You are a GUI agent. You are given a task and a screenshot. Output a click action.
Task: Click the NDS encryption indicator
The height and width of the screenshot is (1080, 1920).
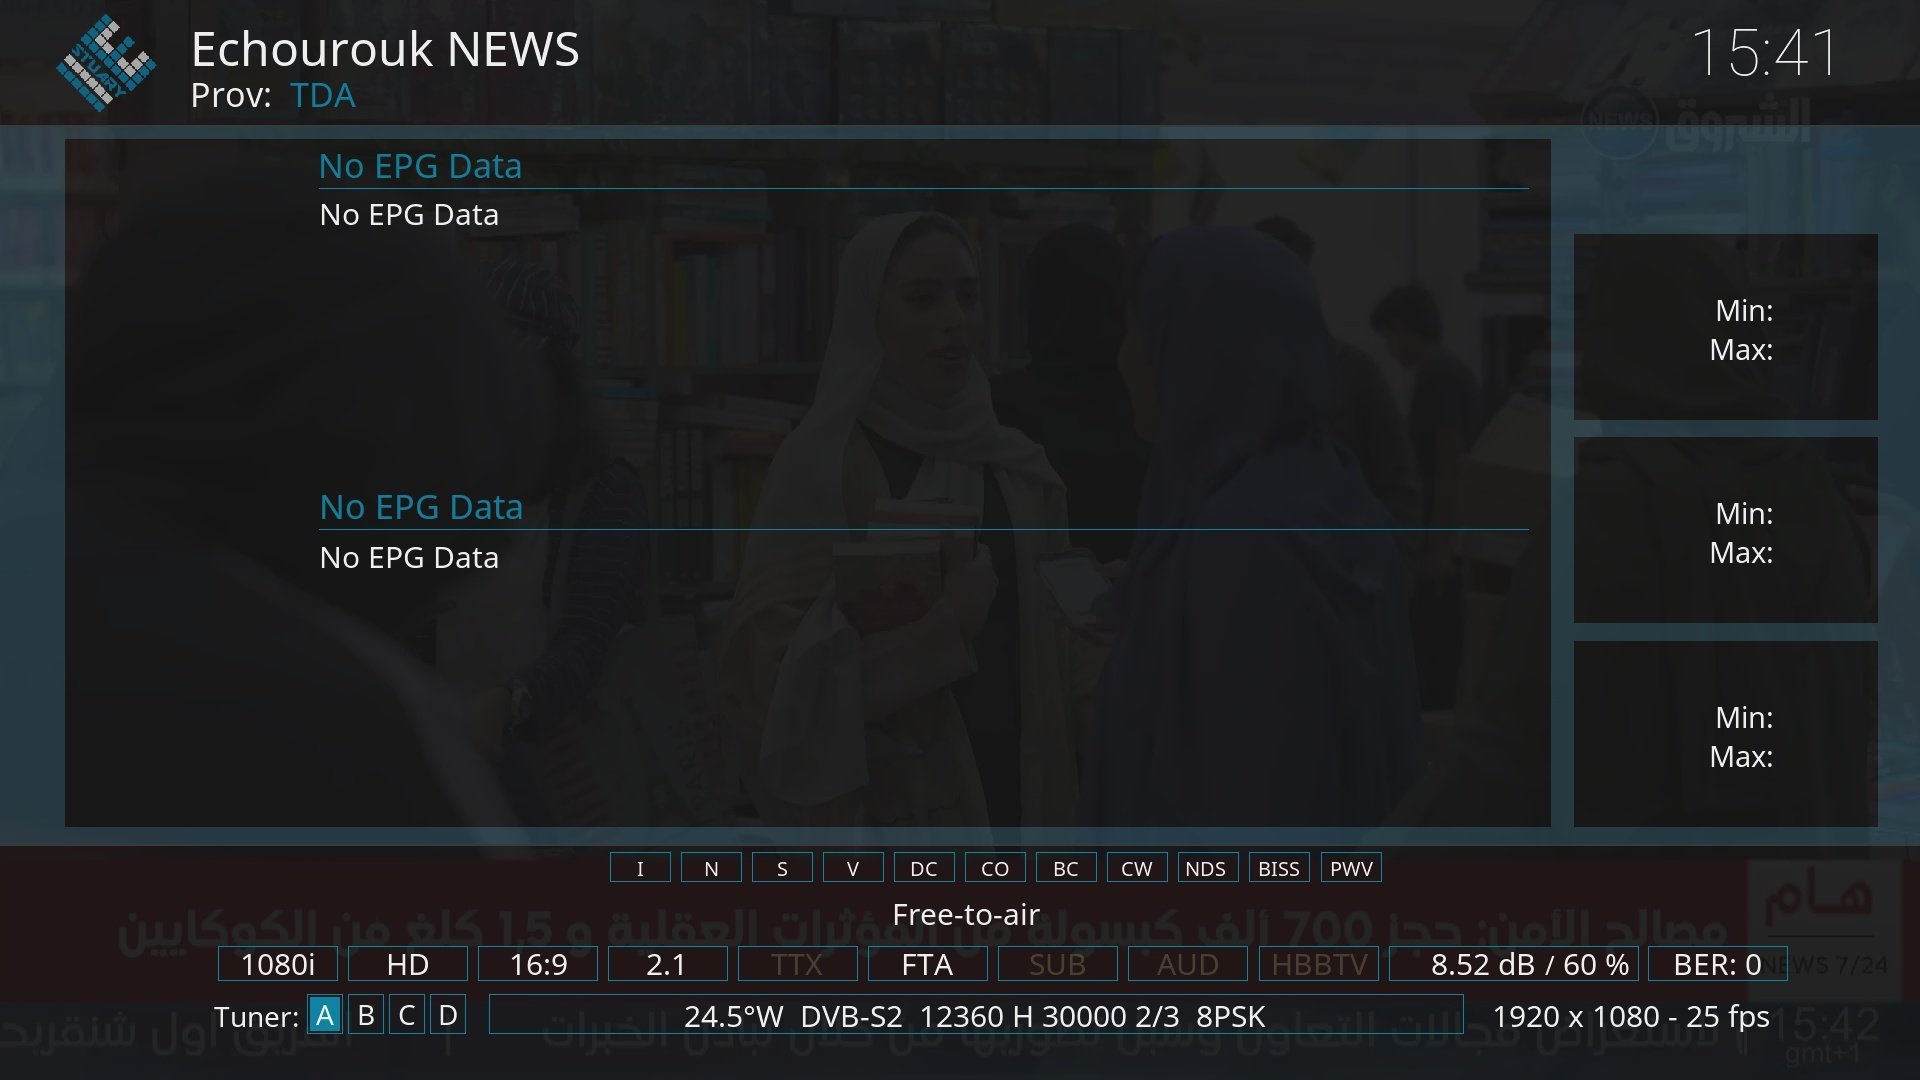[x=1208, y=868]
